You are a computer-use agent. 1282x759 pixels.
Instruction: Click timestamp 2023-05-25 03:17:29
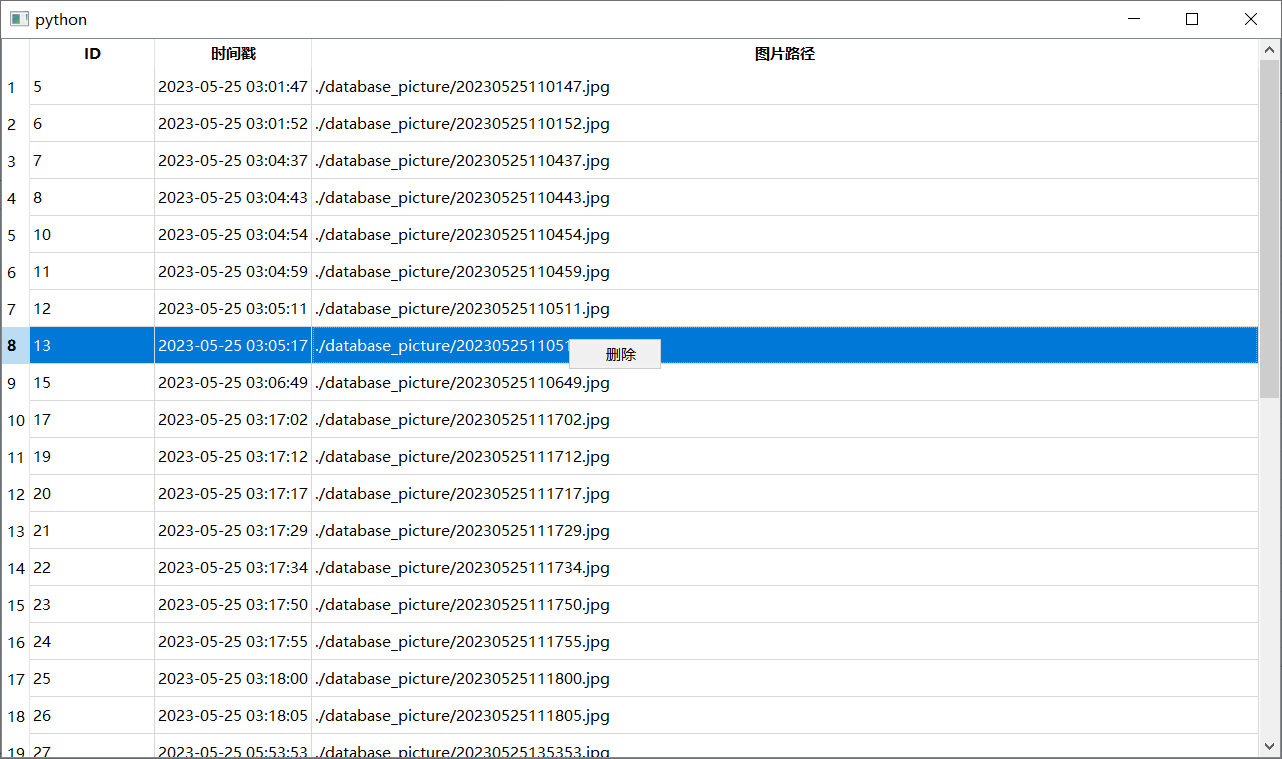coord(233,531)
